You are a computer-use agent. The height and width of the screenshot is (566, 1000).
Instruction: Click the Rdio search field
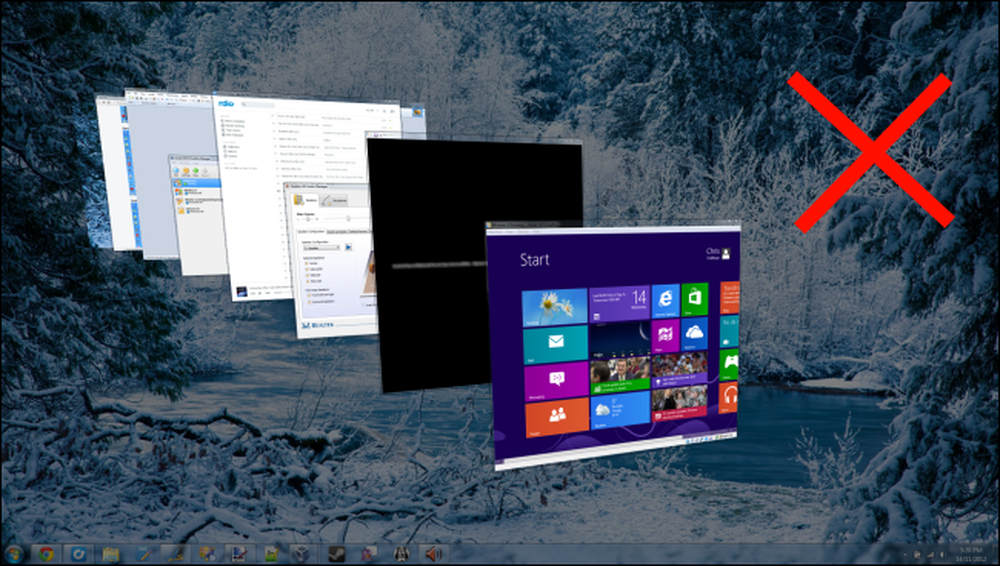click(x=258, y=105)
